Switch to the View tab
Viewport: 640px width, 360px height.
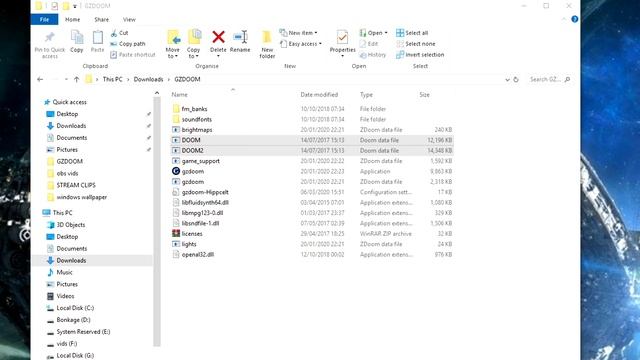(x=129, y=19)
